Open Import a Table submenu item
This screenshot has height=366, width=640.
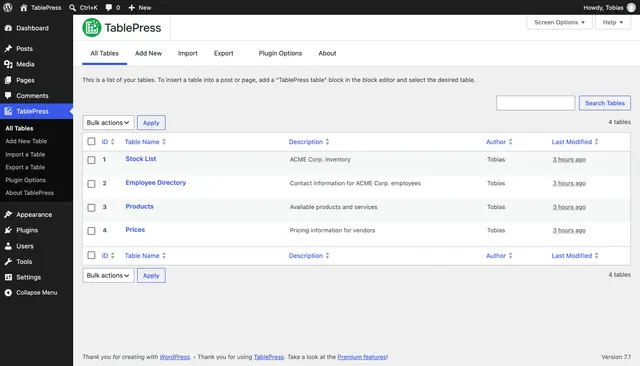(25, 154)
